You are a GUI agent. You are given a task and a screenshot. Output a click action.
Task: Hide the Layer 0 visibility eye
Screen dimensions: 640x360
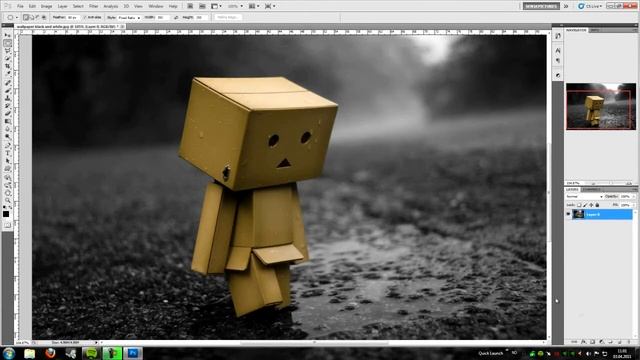[568, 214]
